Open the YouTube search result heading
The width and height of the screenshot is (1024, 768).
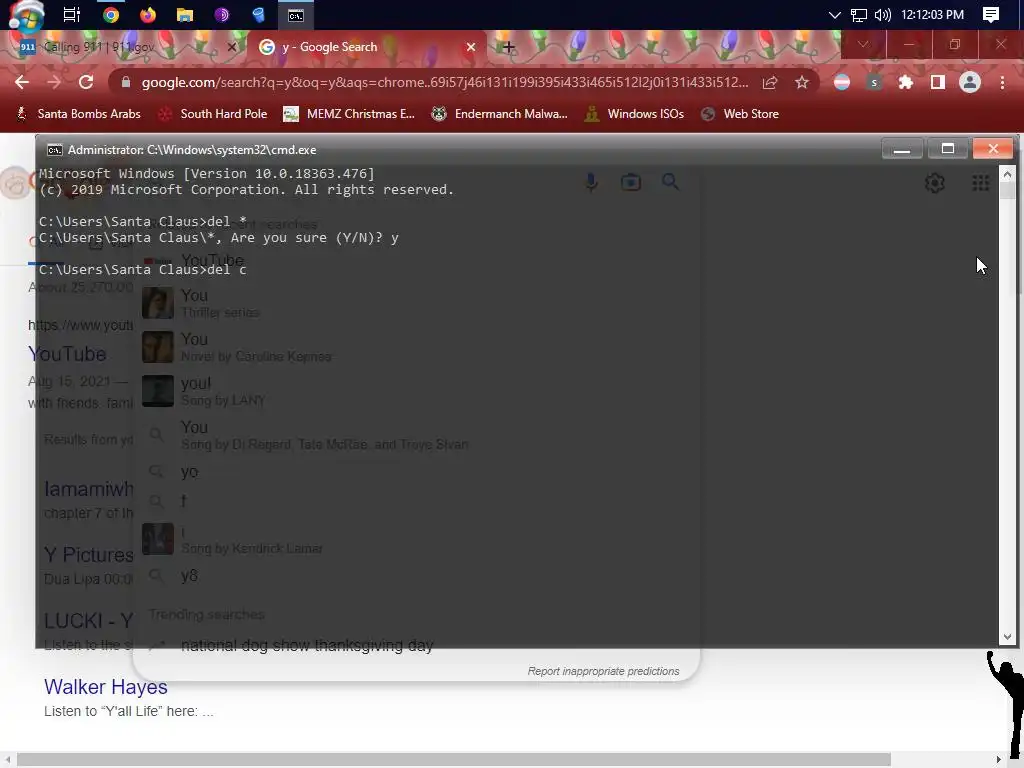click(x=67, y=354)
